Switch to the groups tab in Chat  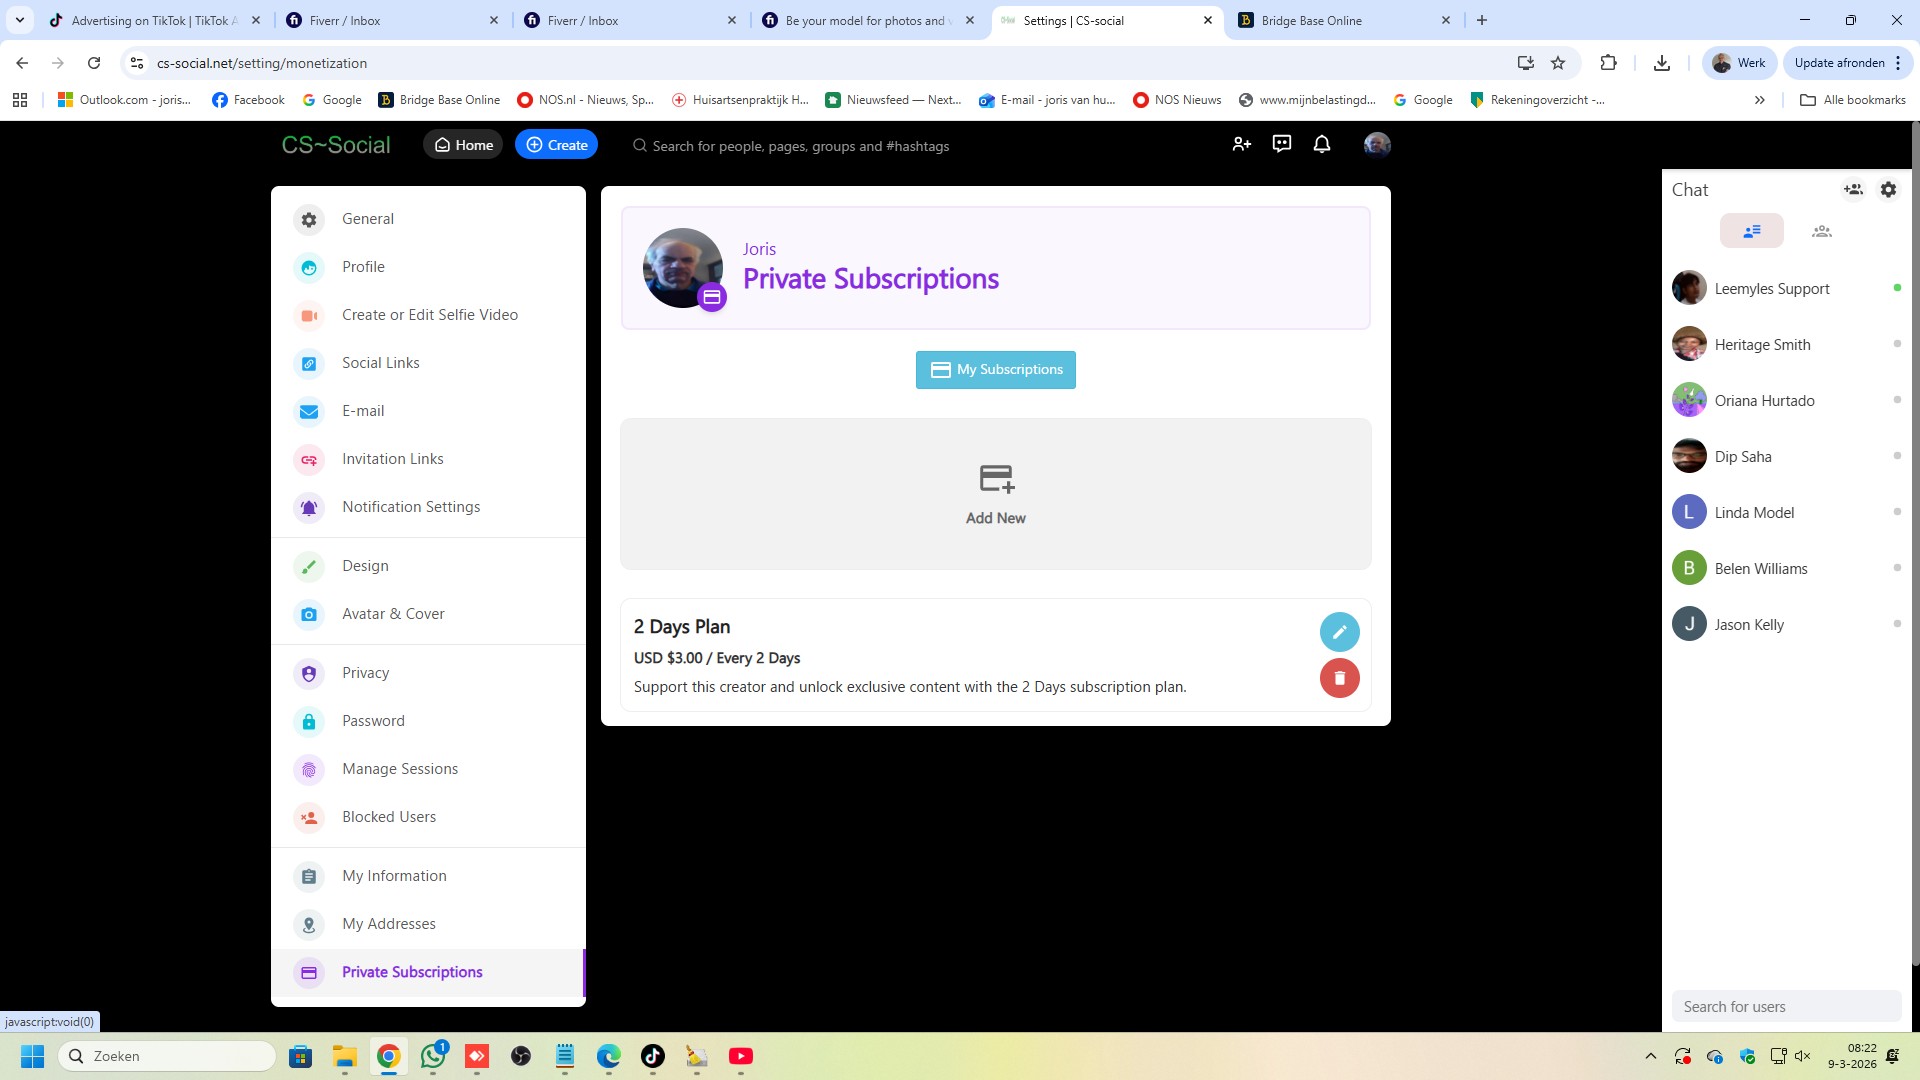coord(1822,231)
